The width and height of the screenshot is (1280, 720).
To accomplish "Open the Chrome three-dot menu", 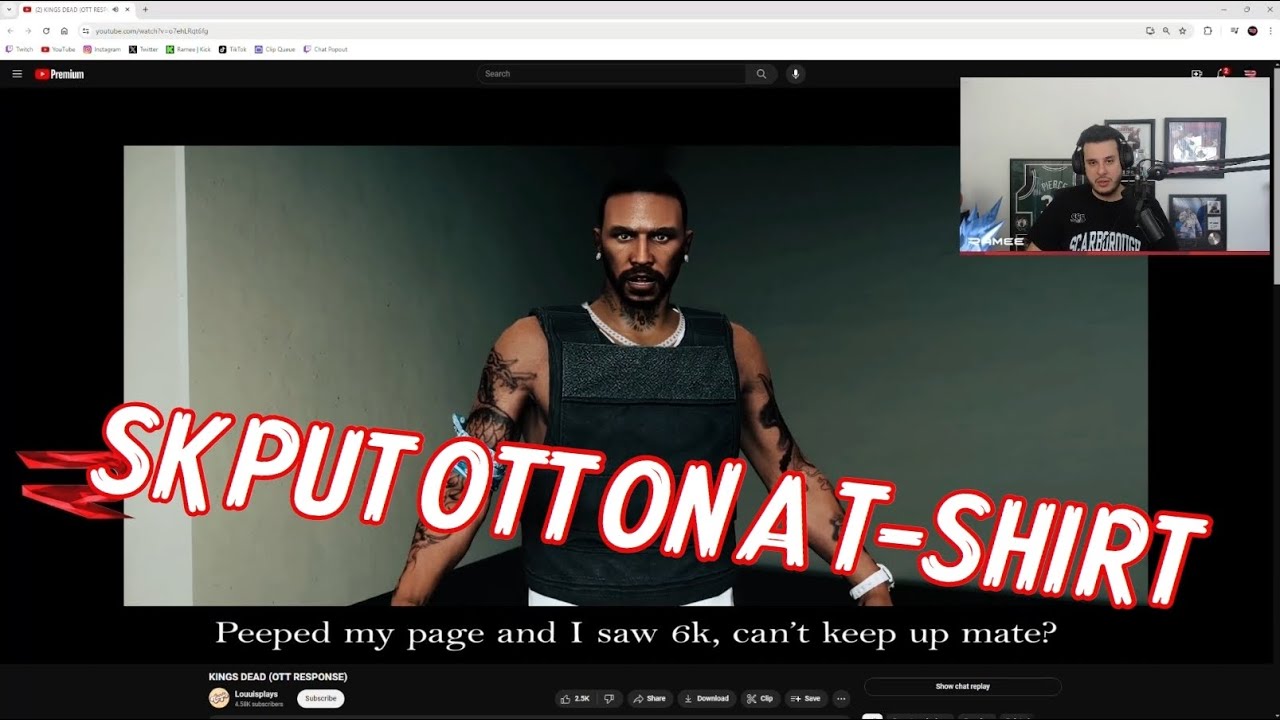I will [x=1270, y=31].
